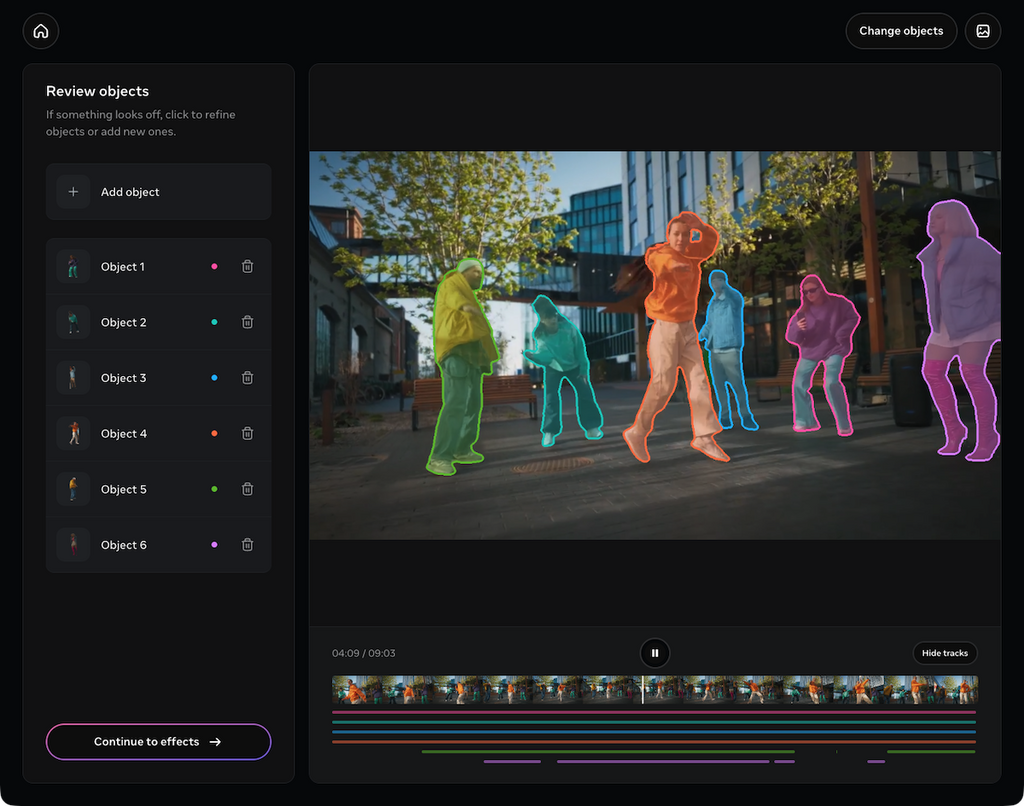Delete Object 4 with trash icon
The image size is (1024, 806).
247,434
